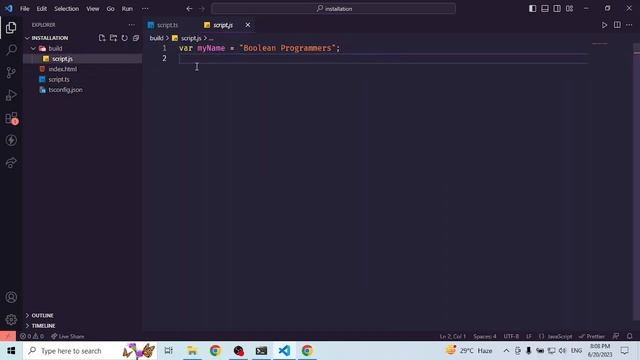This screenshot has width=640, height=360.
Task: Open errors and warnings count in status bar
Action: click(x=32, y=336)
